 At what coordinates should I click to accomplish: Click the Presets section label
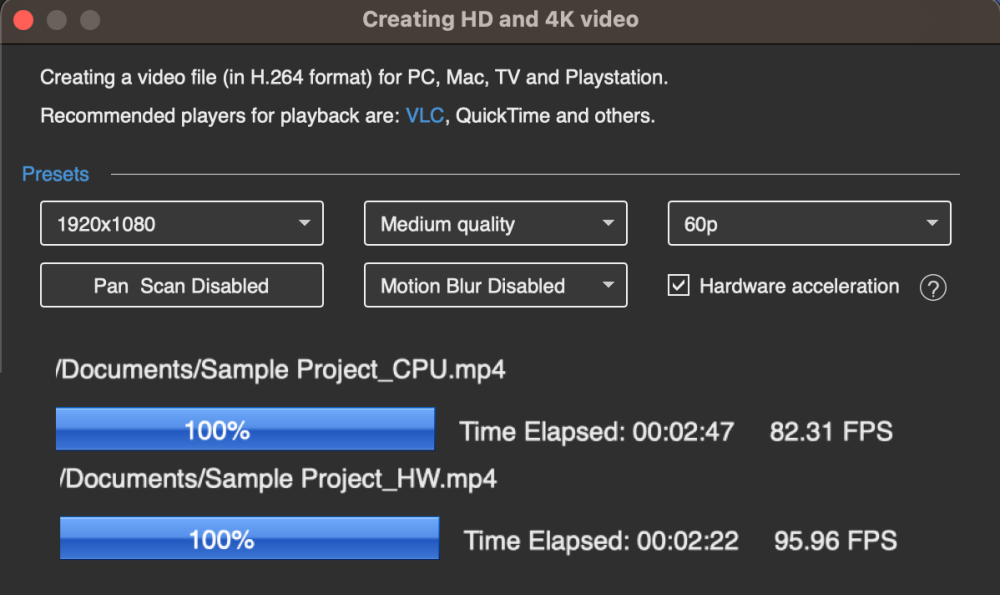(x=55, y=174)
